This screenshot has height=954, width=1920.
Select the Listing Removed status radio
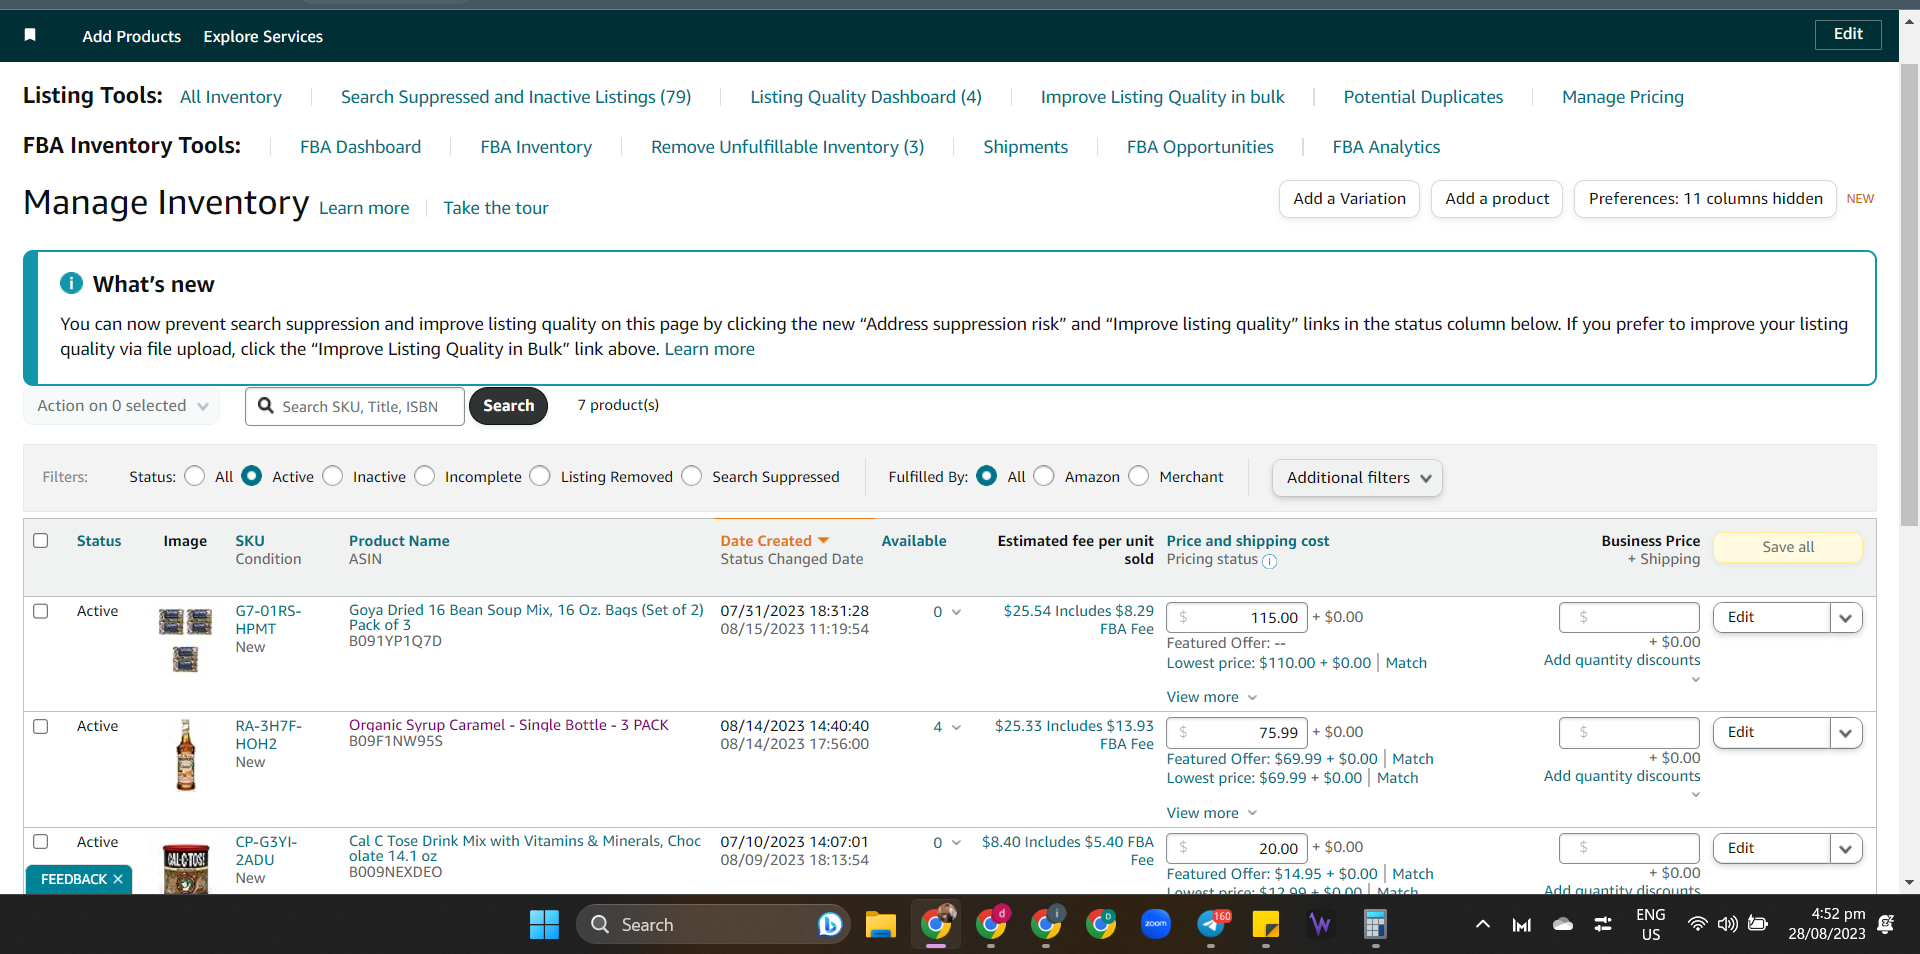[540, 476]
